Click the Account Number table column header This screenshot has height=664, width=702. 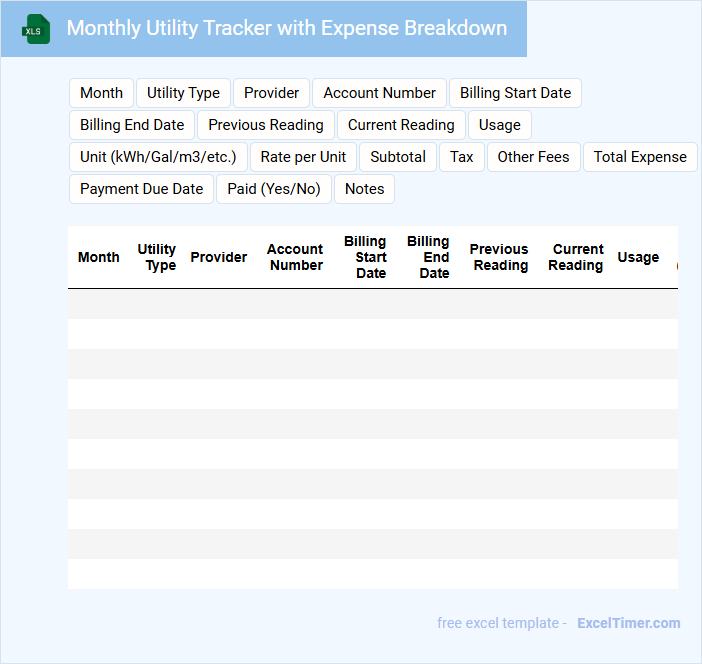295,257
